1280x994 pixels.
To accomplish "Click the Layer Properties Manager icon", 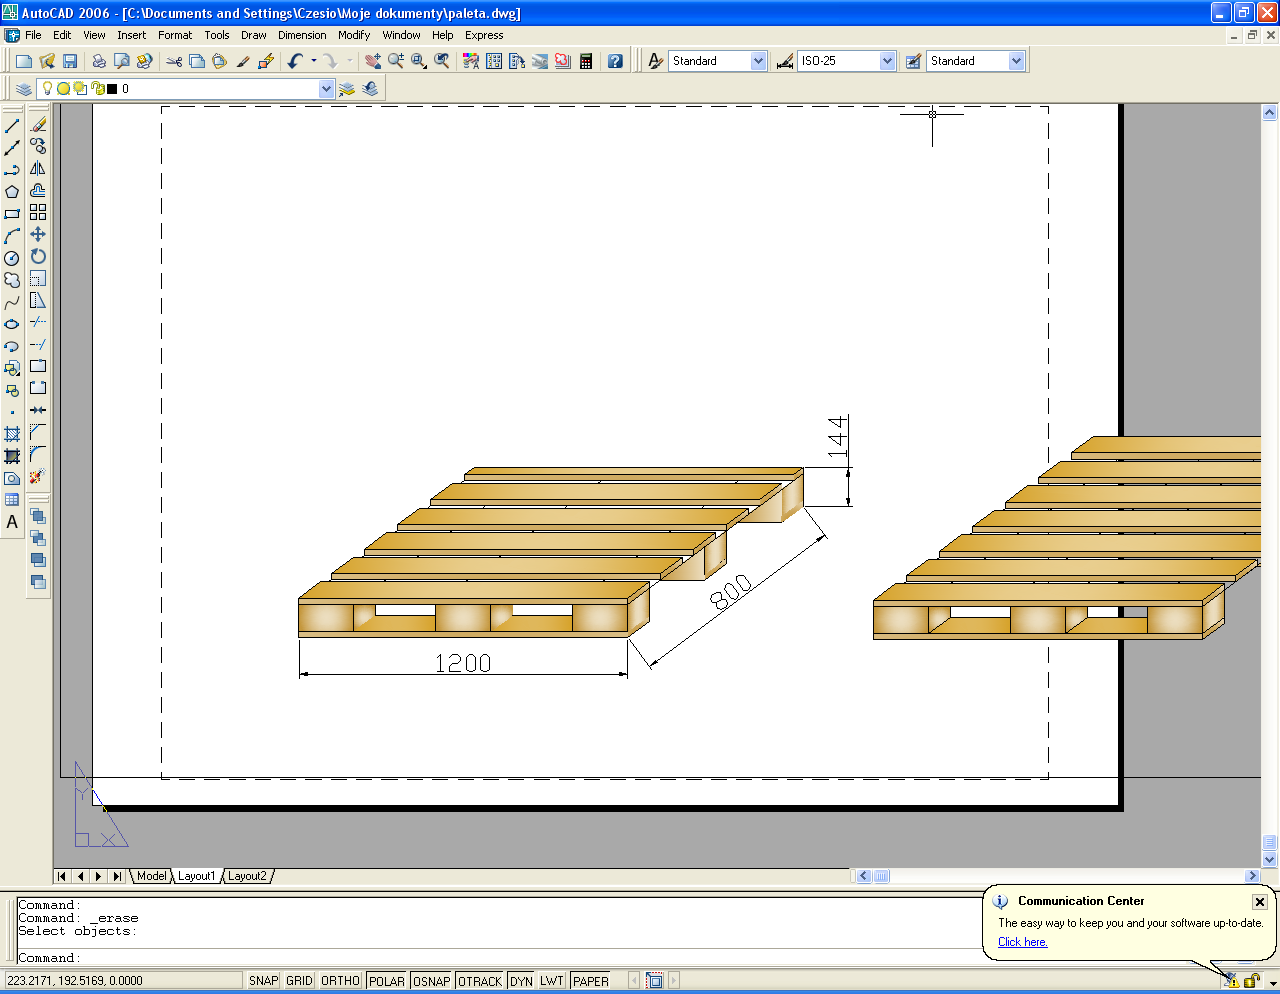I will coord(24,89).
